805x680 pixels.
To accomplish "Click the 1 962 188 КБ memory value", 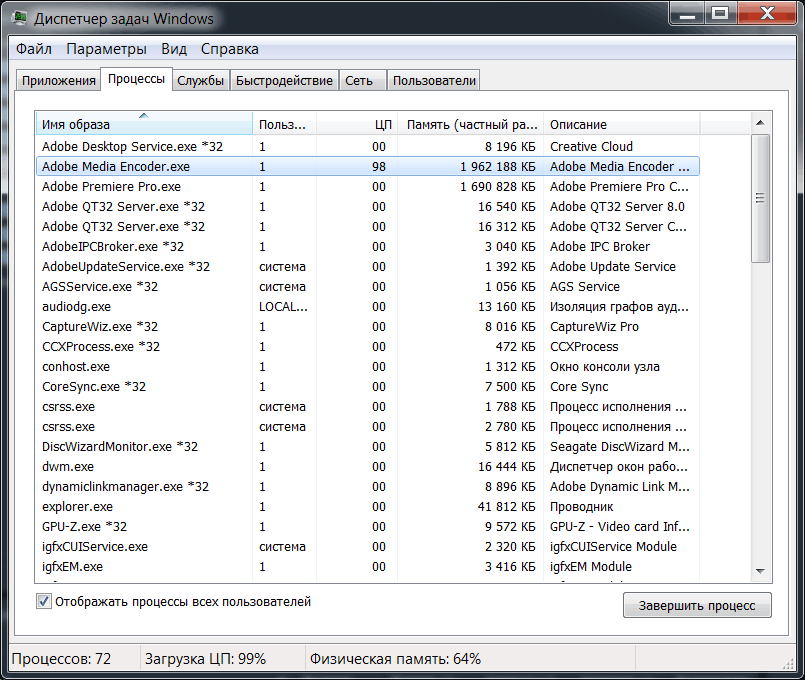I will pos(497,166).
